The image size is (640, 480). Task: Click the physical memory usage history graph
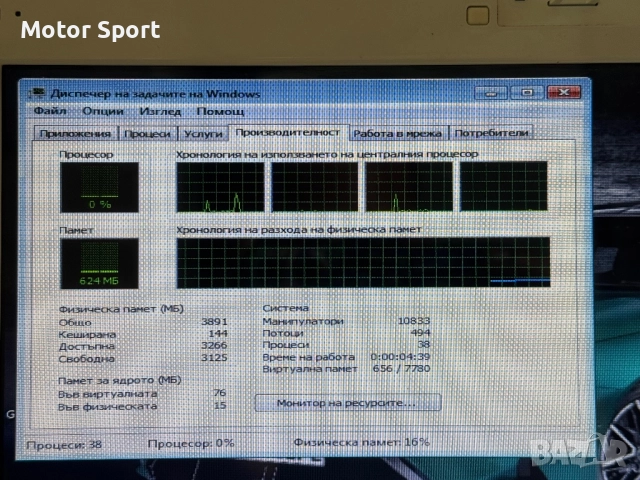363,262
